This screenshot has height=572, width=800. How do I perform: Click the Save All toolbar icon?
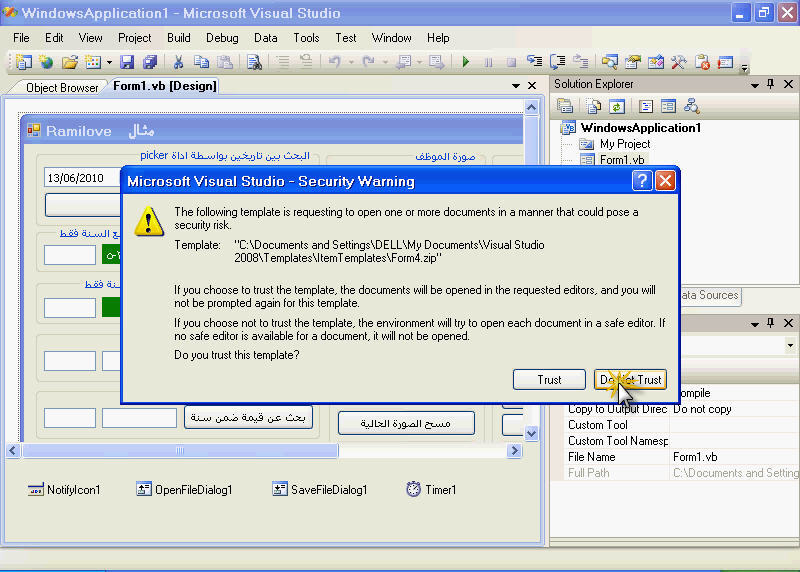click(x=150, y=62)
